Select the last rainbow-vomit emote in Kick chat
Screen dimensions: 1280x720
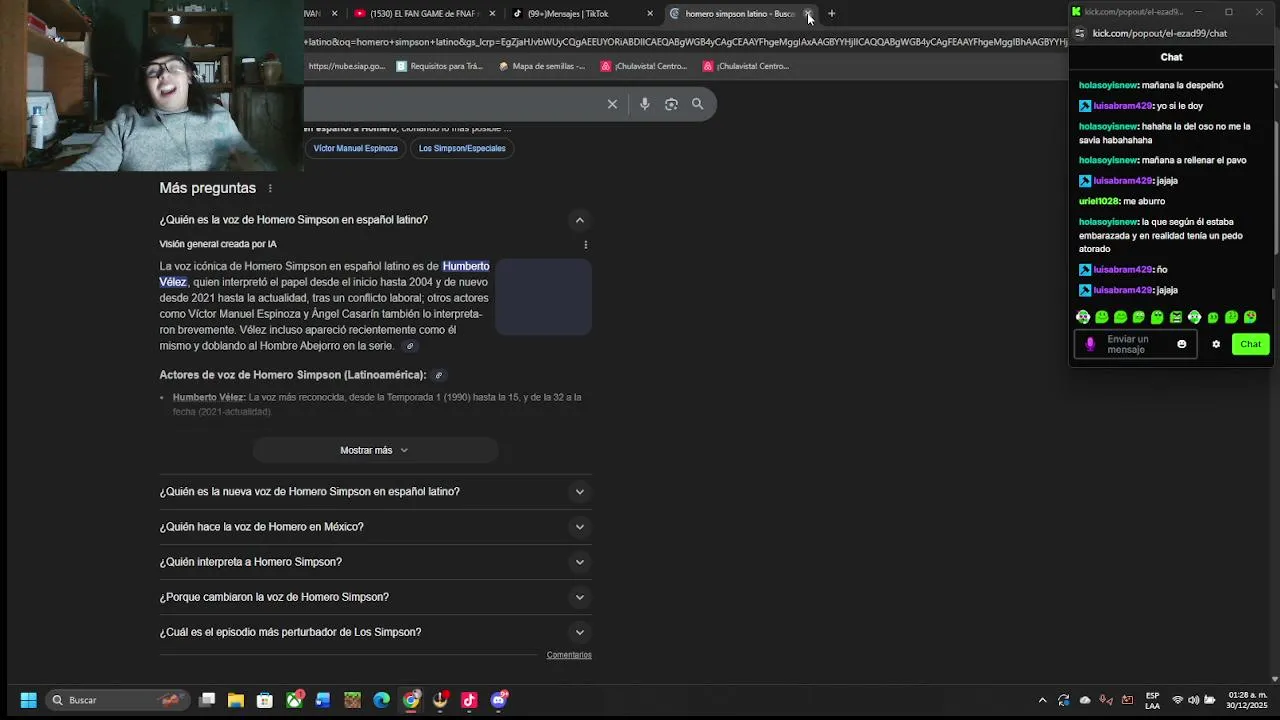[1250, 317]
